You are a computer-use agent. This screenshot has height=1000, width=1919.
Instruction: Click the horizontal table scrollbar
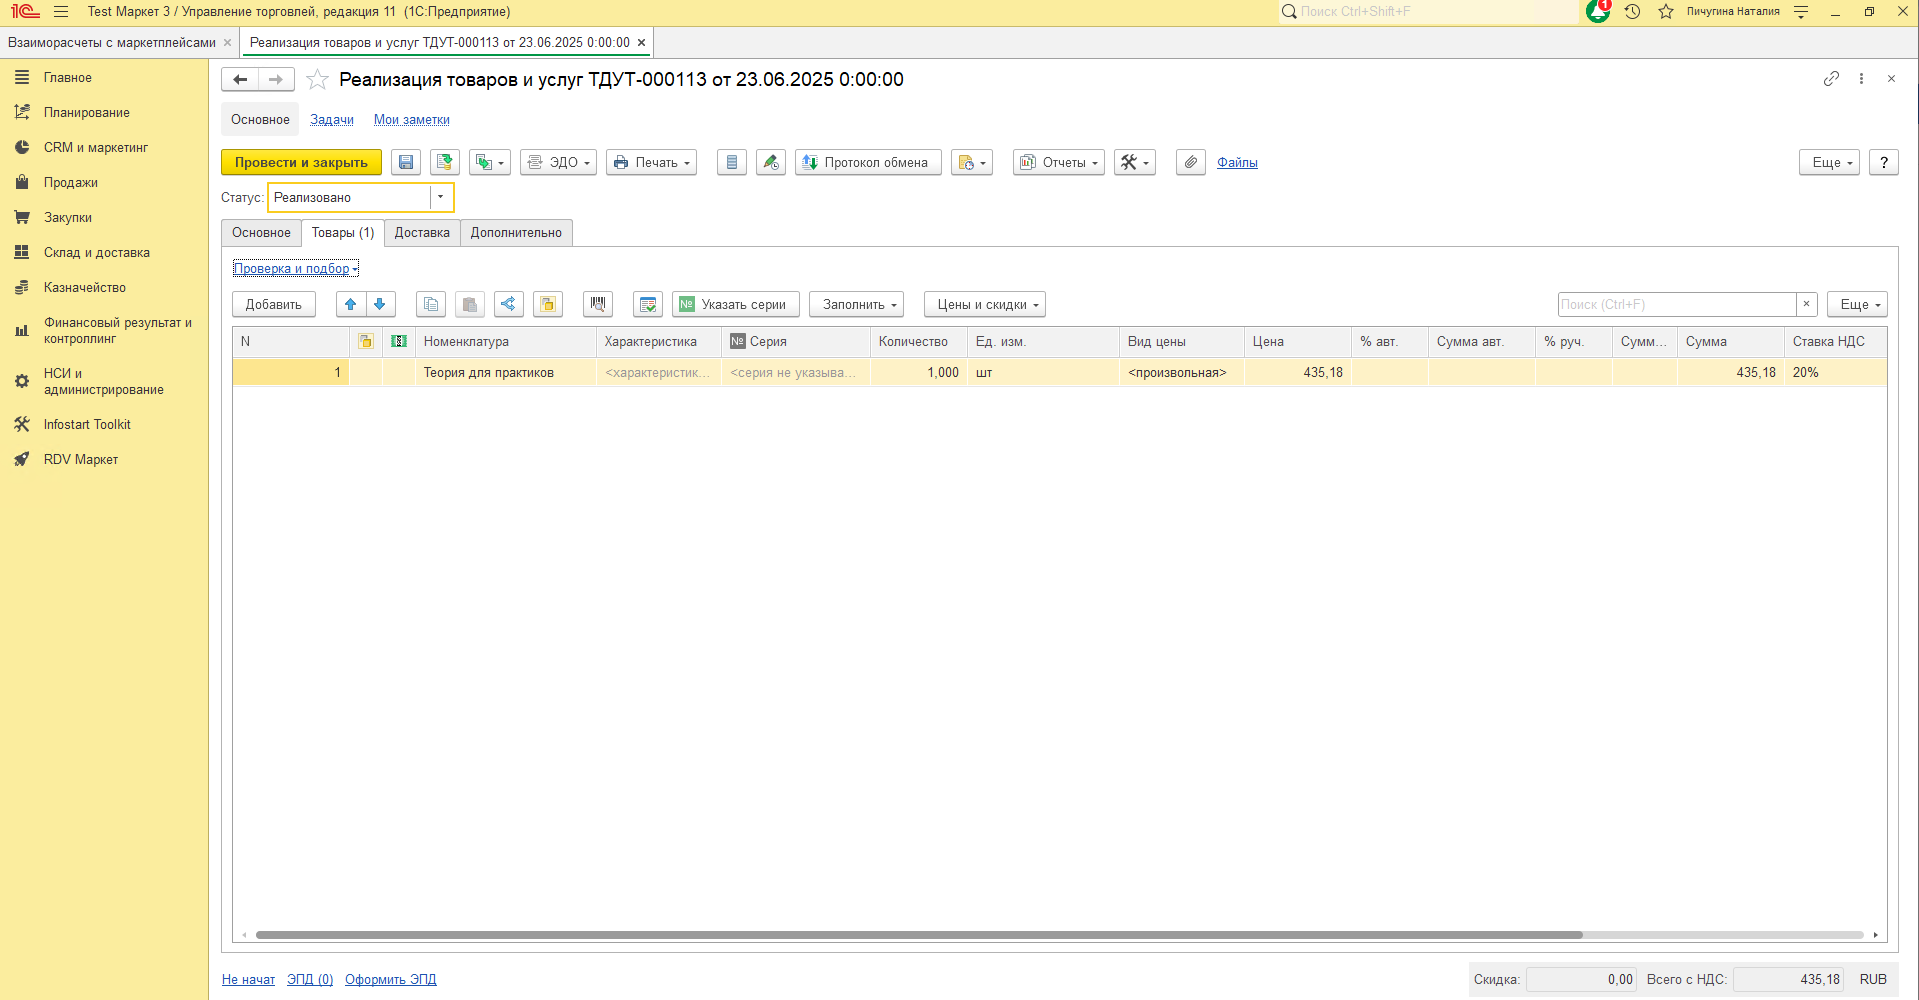click(919, 935)
